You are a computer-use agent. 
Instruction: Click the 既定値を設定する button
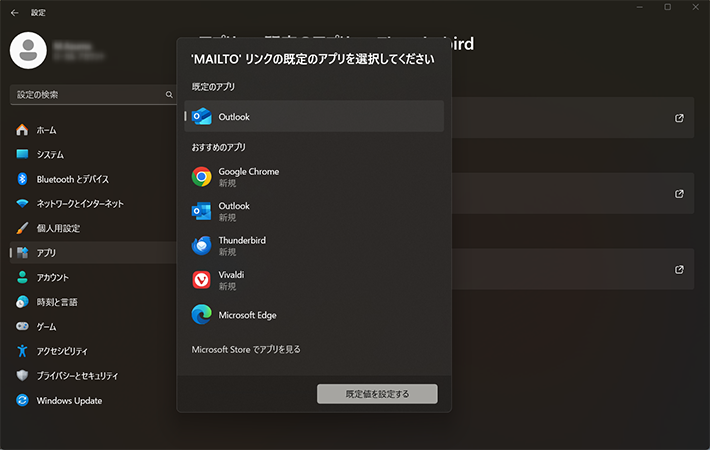click(377, 394)
